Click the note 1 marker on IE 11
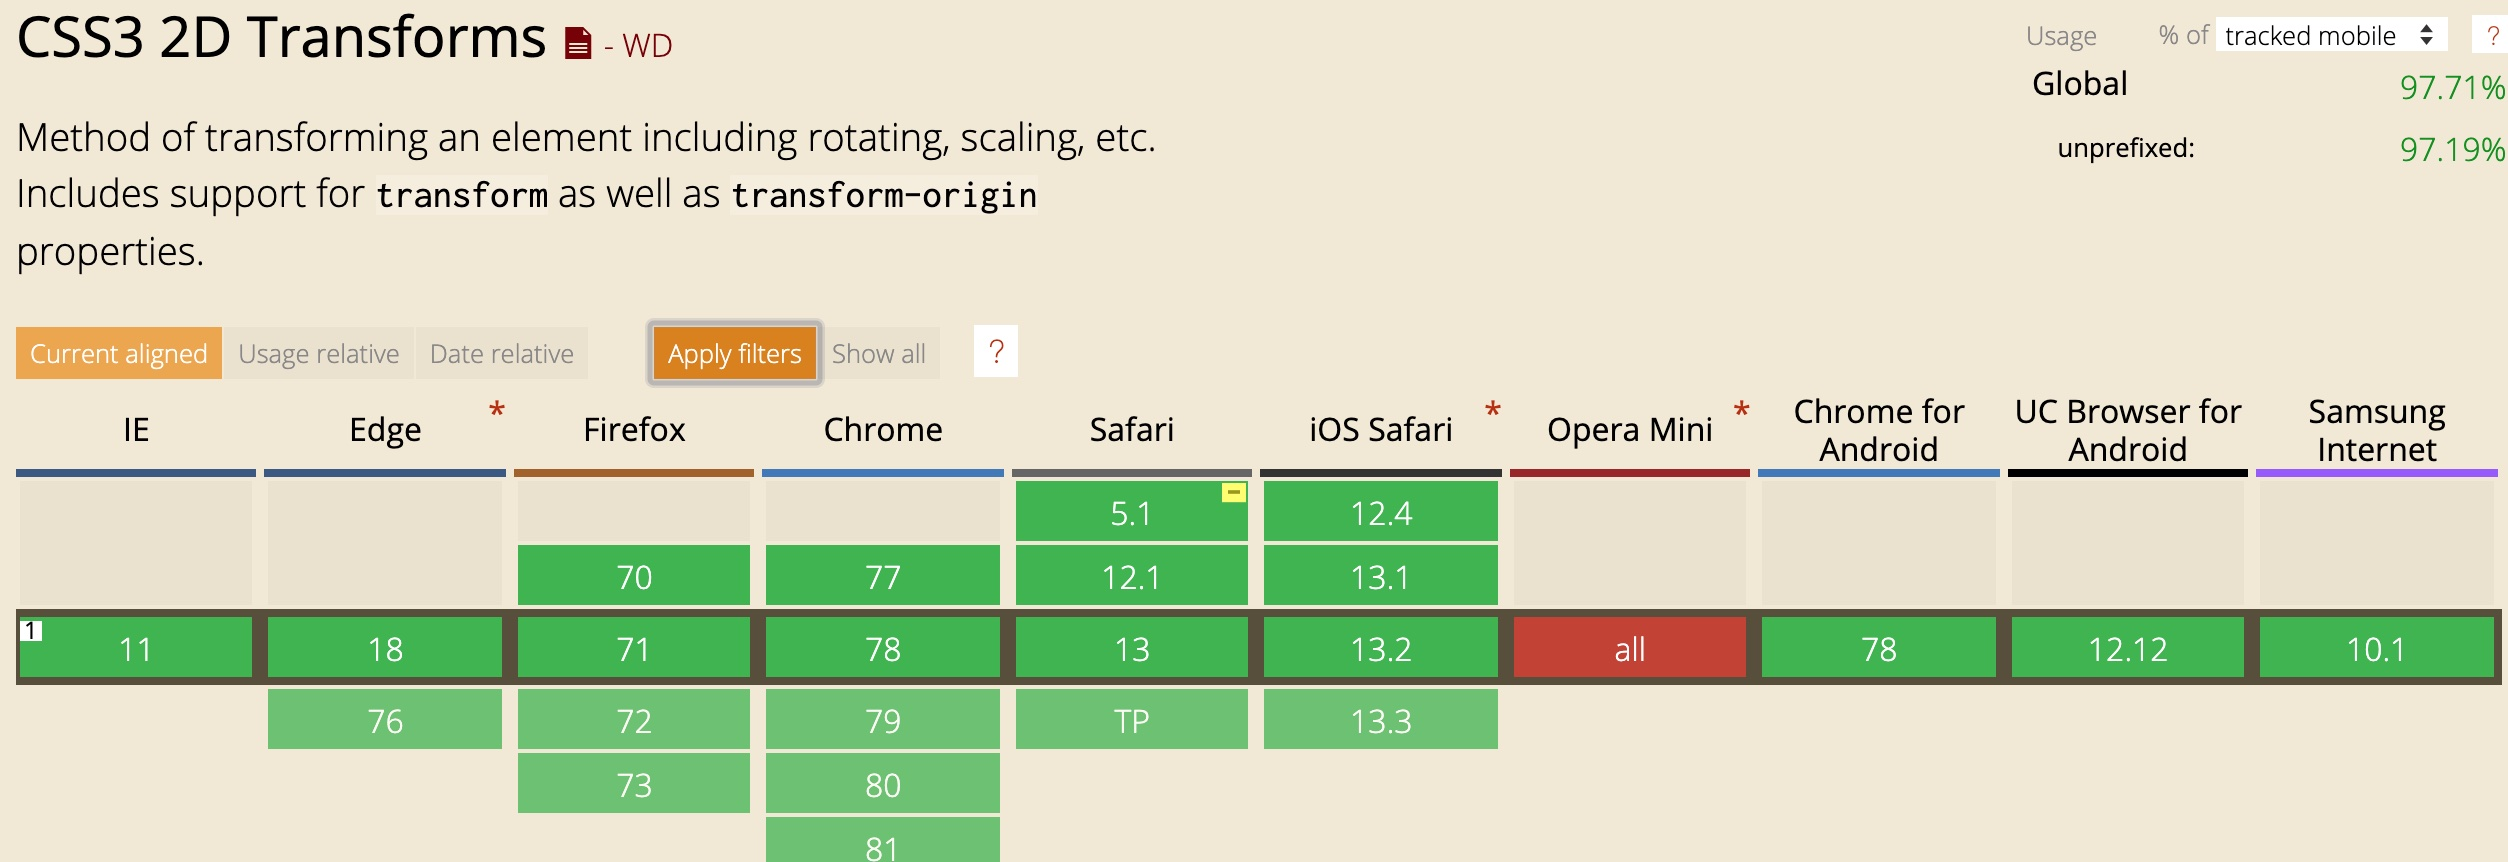The height and width of the screenshot is (862, 2508). (x=31, y=631)
